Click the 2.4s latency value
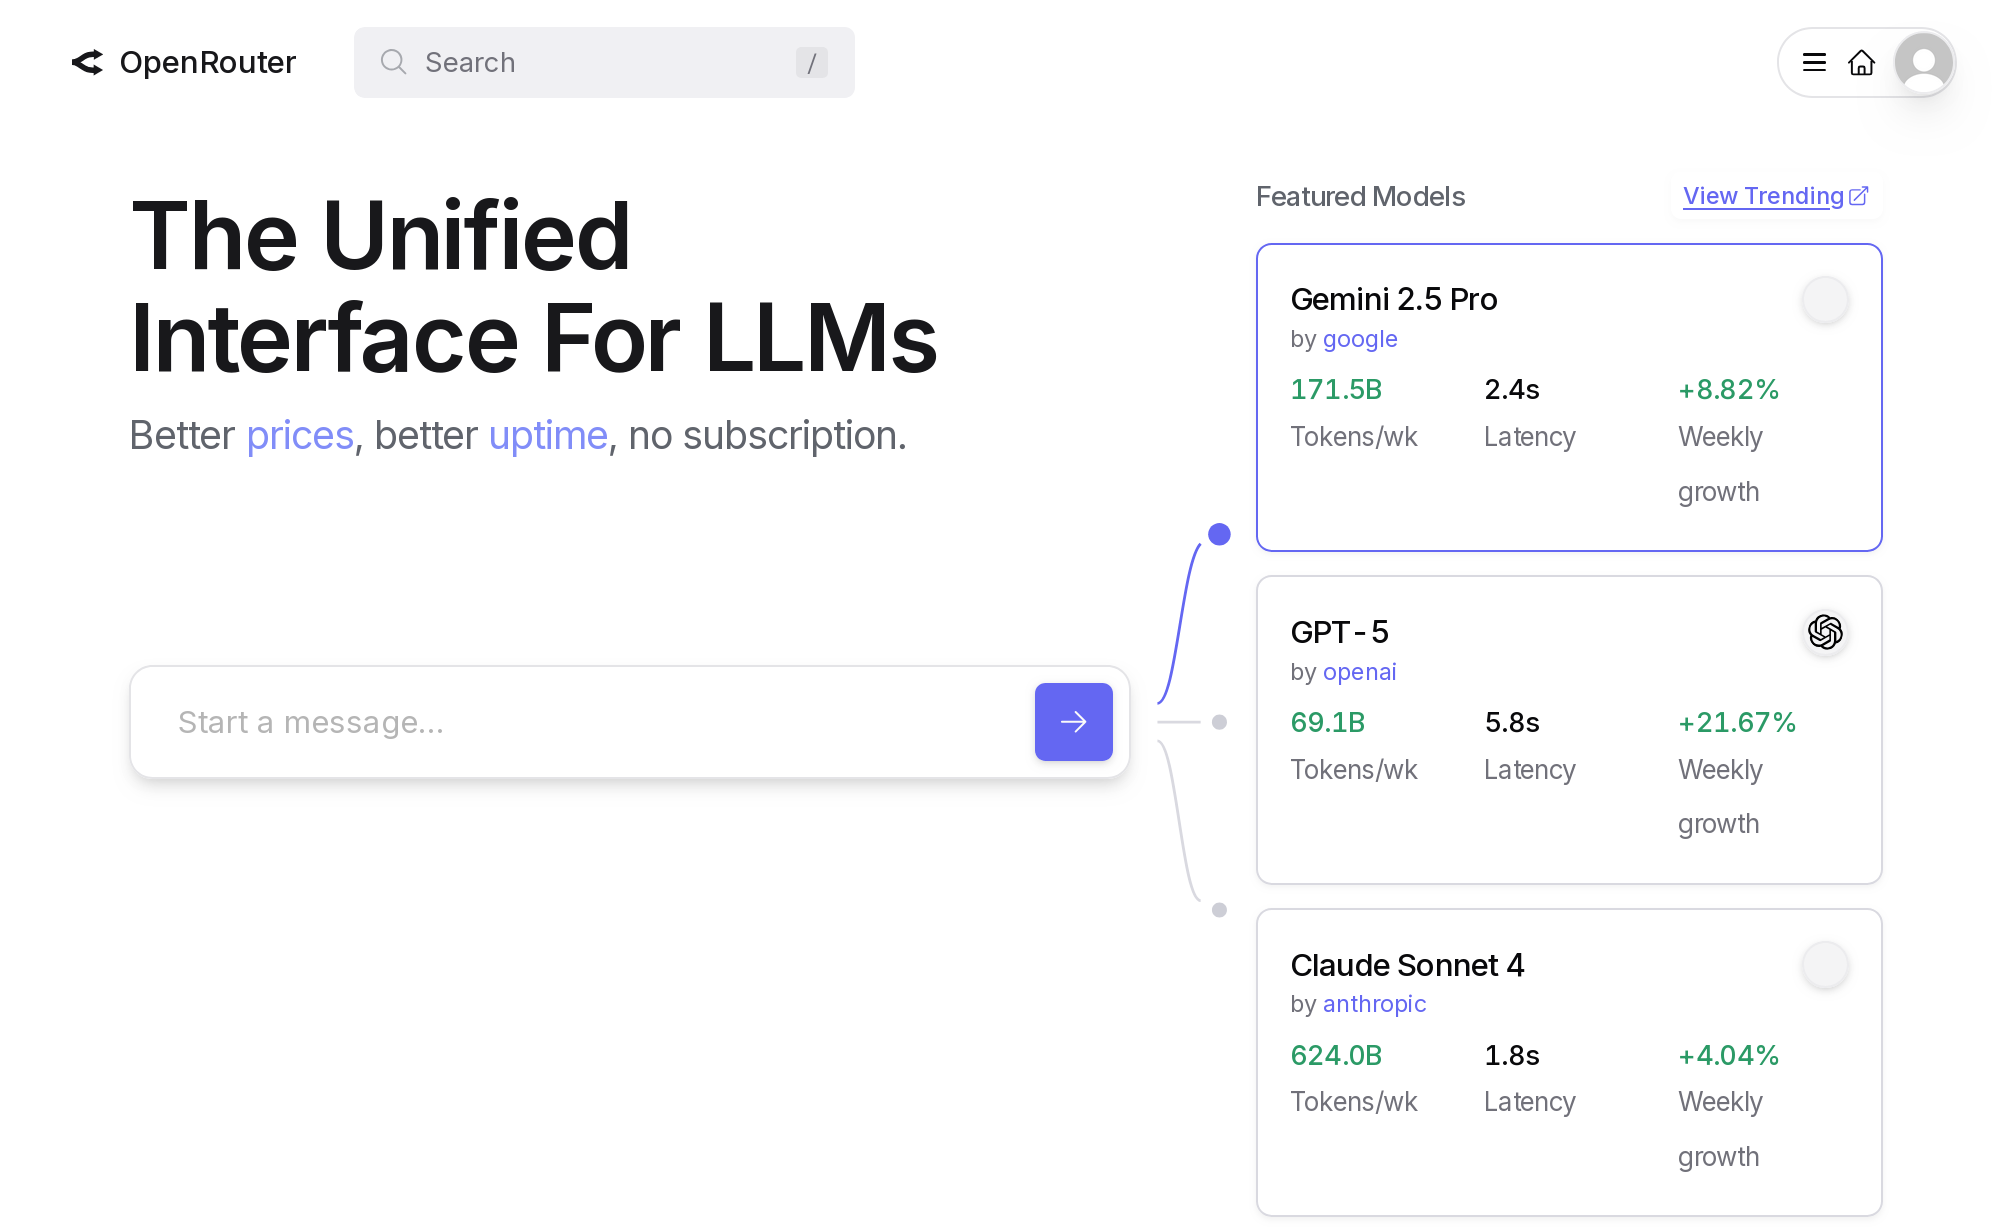This screenshot has width=2011, height=1231. coord(1512,389)
